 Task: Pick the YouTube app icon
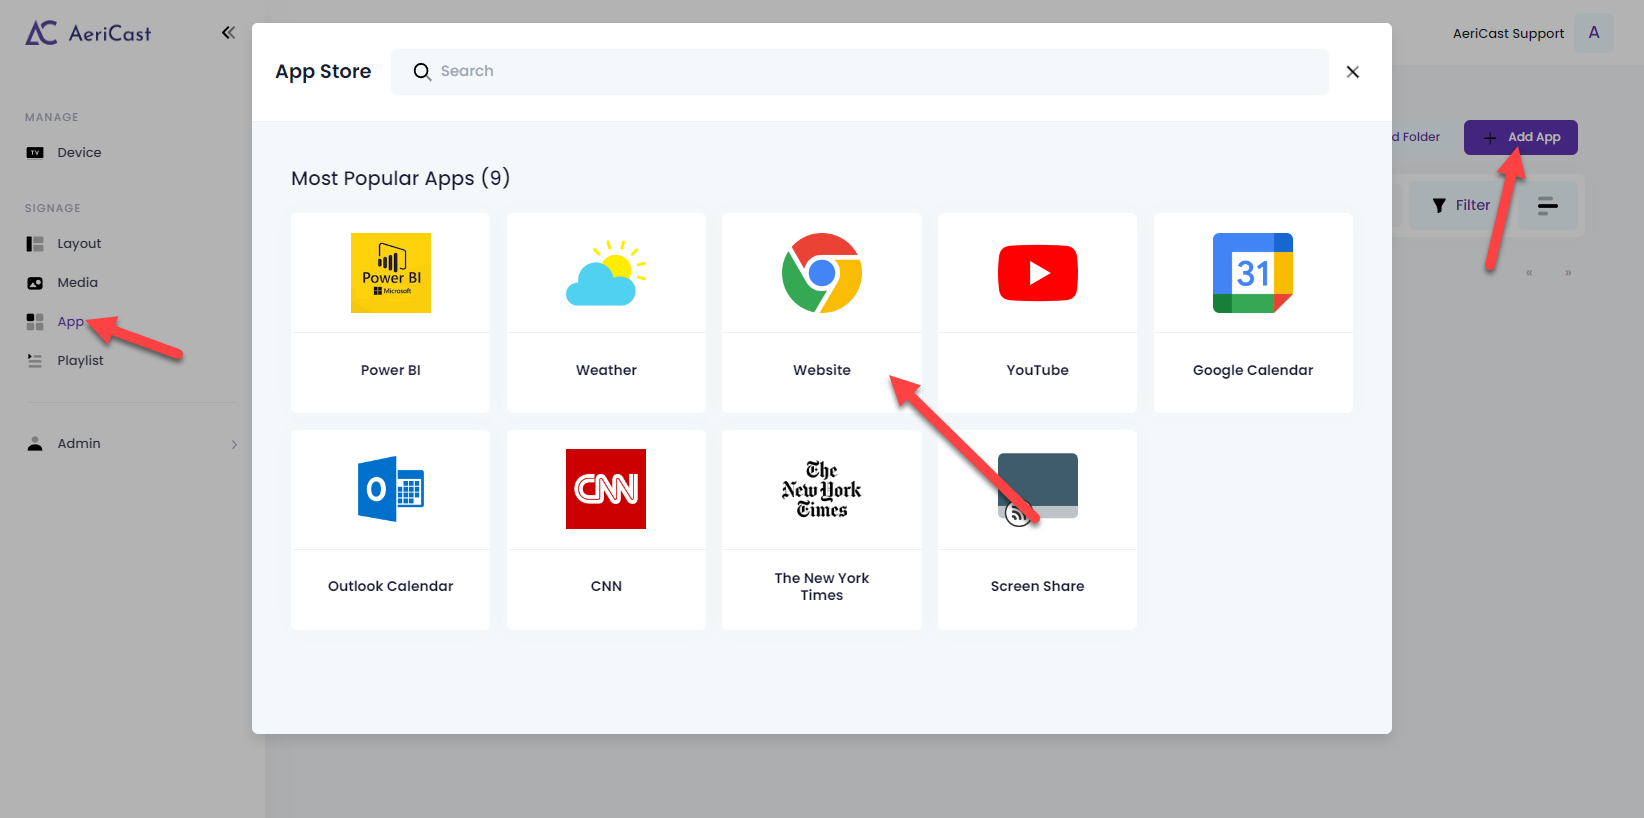[x=1038, y=273]
